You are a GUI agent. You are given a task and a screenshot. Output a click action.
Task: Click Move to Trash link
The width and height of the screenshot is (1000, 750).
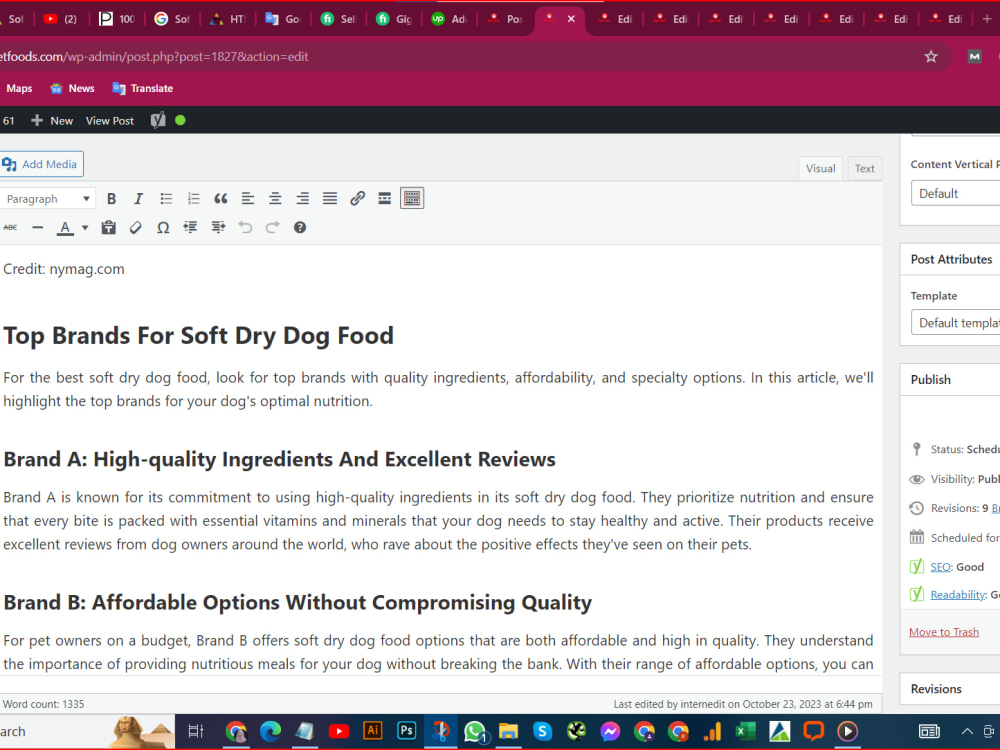coord(944,632)
